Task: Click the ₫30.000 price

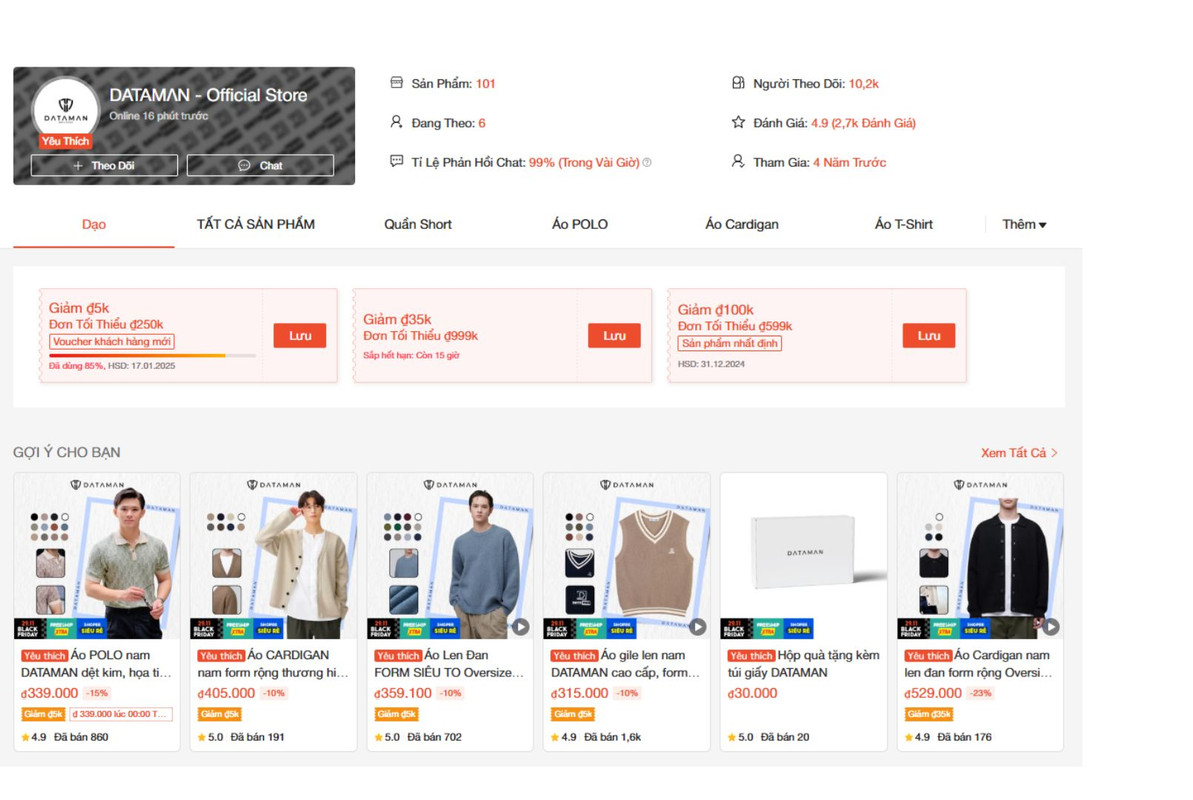Action: click(x=752, y=693)
